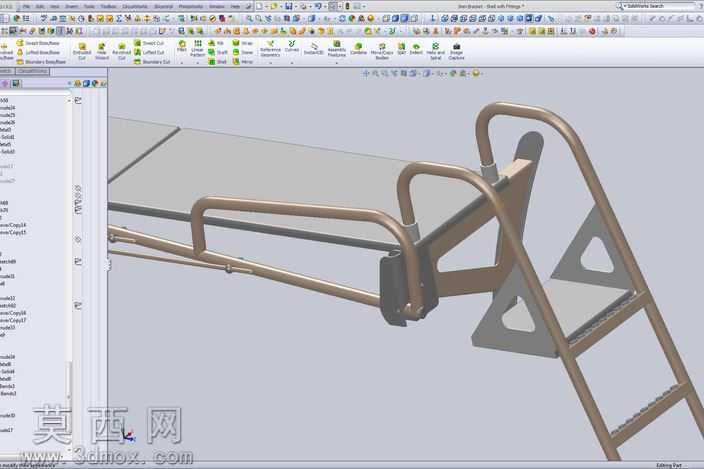The width and height of the screenshot is (704, 469).
Task: Click the Fillet feature icon
Action: [182, 46]
